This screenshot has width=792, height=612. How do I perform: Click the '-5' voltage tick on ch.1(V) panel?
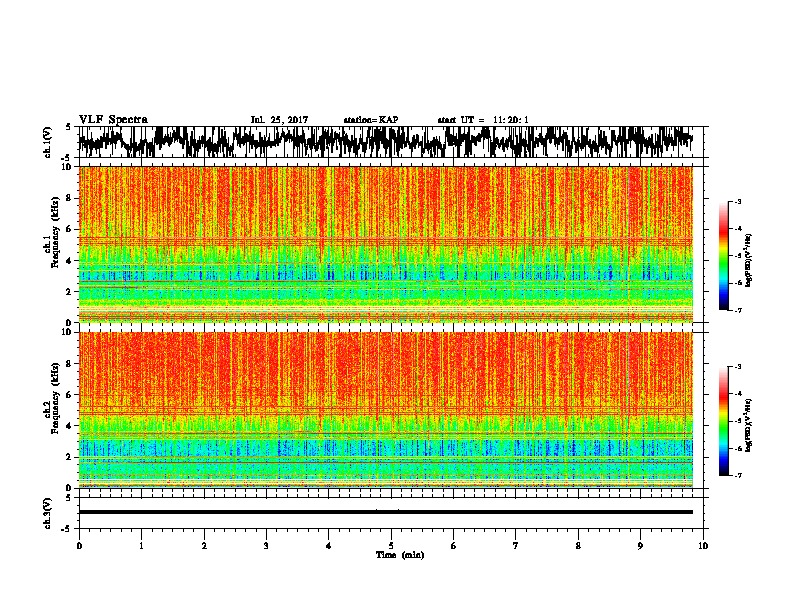(x=66, y=158)
